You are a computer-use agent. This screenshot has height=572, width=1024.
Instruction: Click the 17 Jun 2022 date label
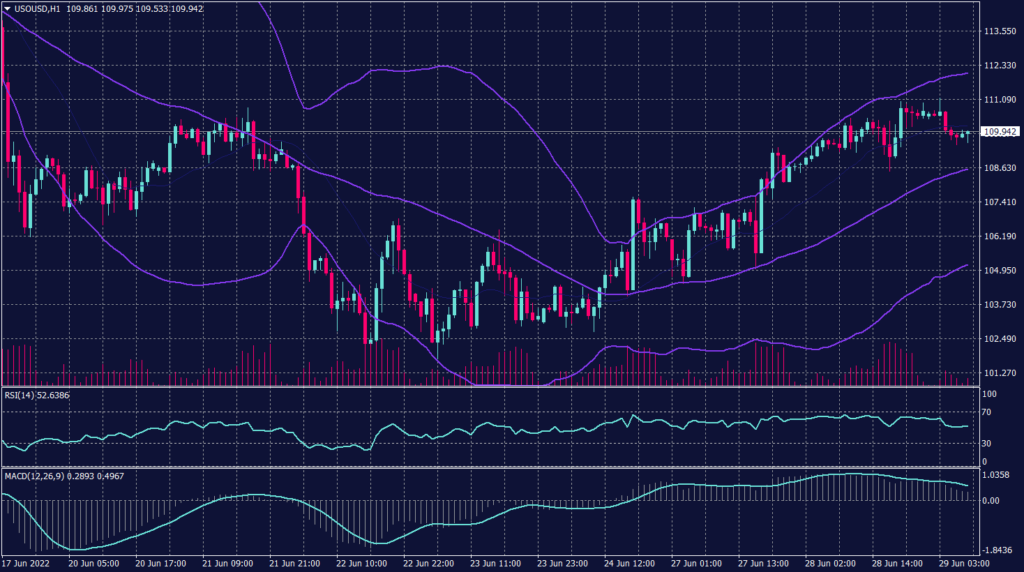pos(25,563)
